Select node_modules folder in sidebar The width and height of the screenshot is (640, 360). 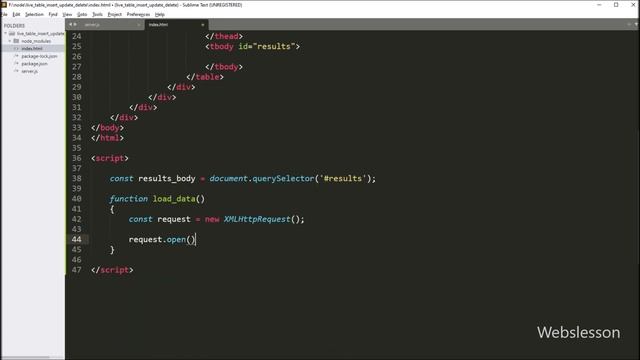[36, 41]
